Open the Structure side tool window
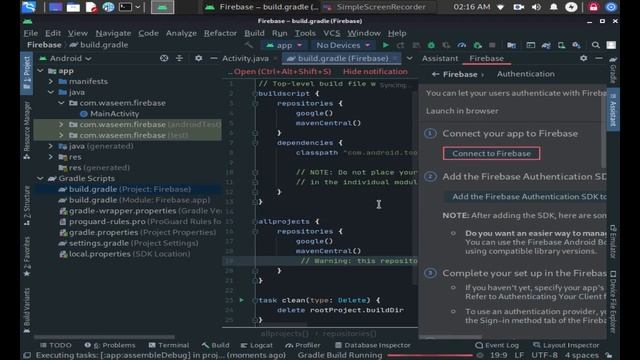 [x=27, y=206]
